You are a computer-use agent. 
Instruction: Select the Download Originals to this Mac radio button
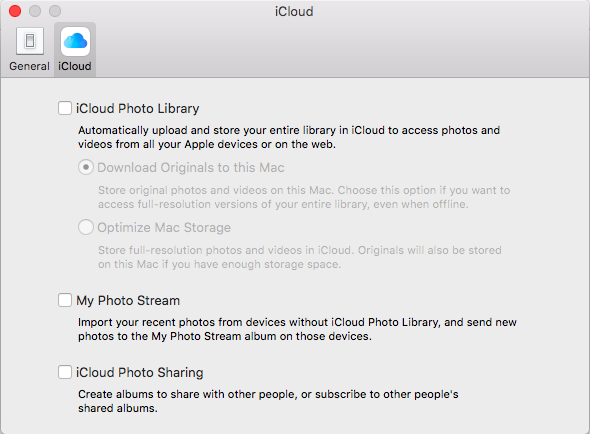[86, 167]
